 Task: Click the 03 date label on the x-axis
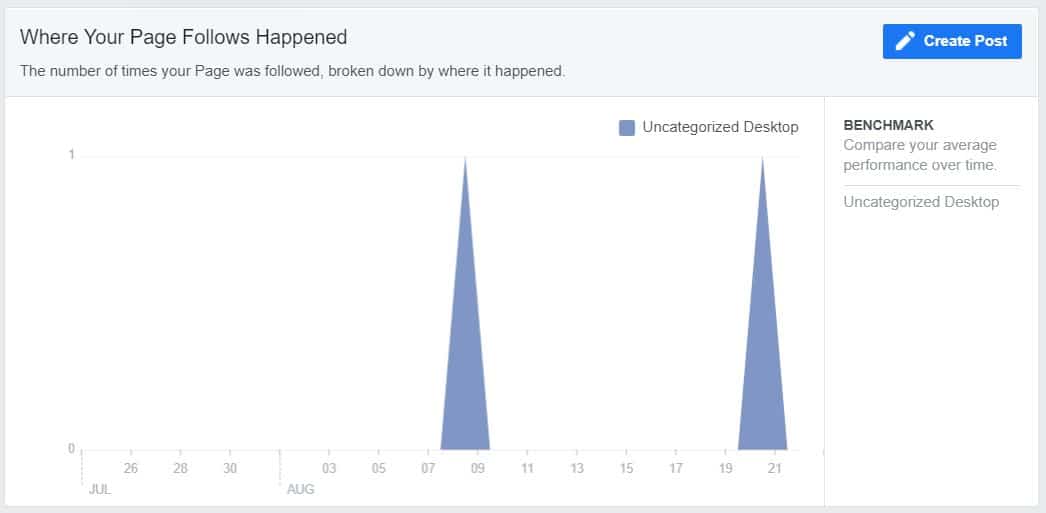pyautogui.click(x=329, y=468)
